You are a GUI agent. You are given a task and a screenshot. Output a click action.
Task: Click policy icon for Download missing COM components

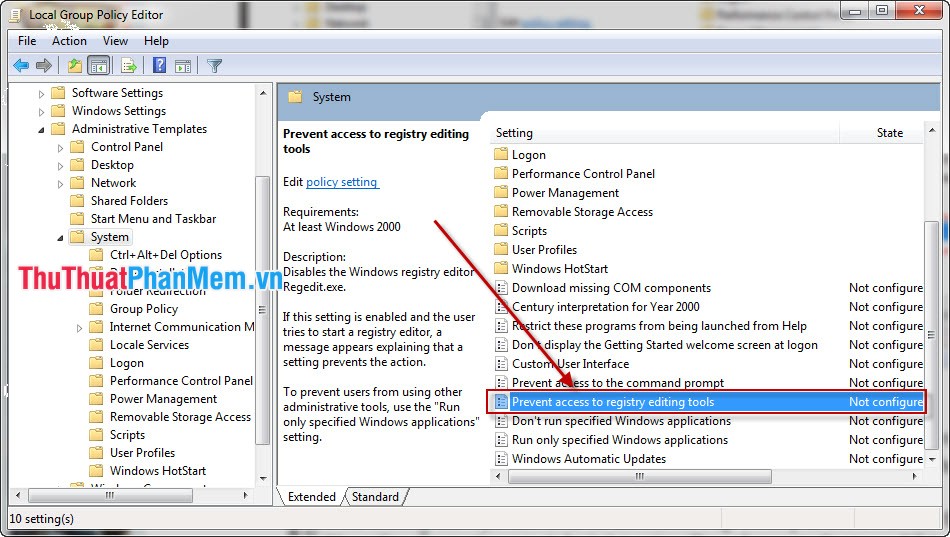[x=501, y=288]
